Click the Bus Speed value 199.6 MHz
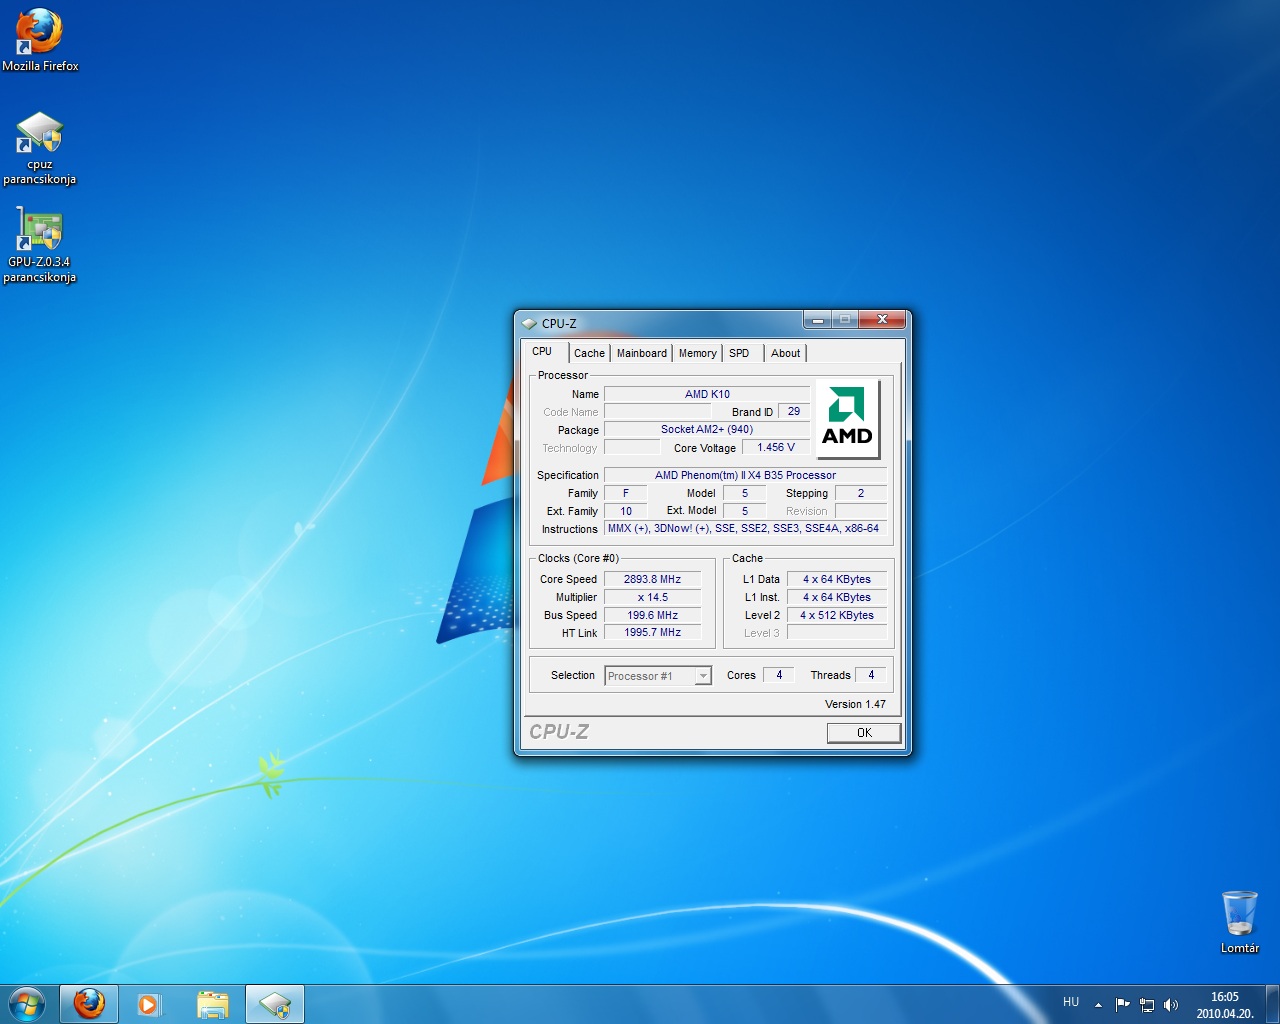 point(652,615)
